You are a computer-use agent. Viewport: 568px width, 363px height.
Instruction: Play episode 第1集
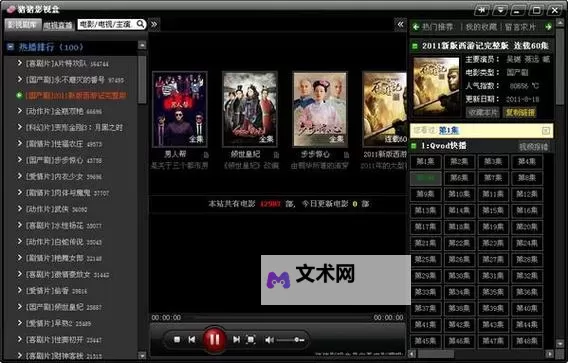(x=425, y=162)
